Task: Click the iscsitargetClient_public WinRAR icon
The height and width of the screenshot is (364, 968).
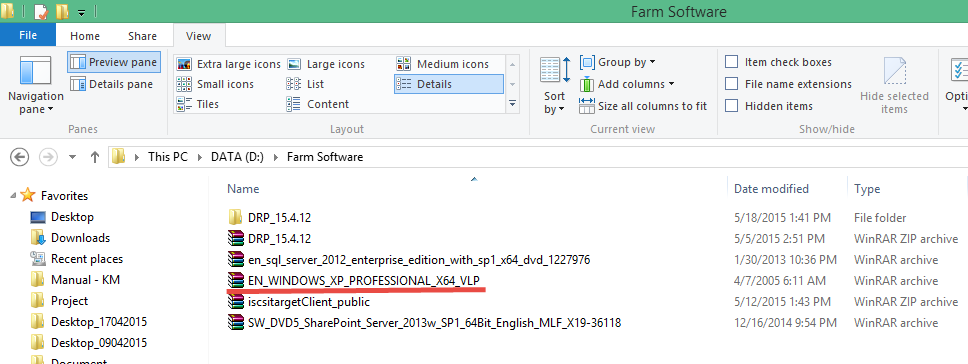Action: [235, 302]
